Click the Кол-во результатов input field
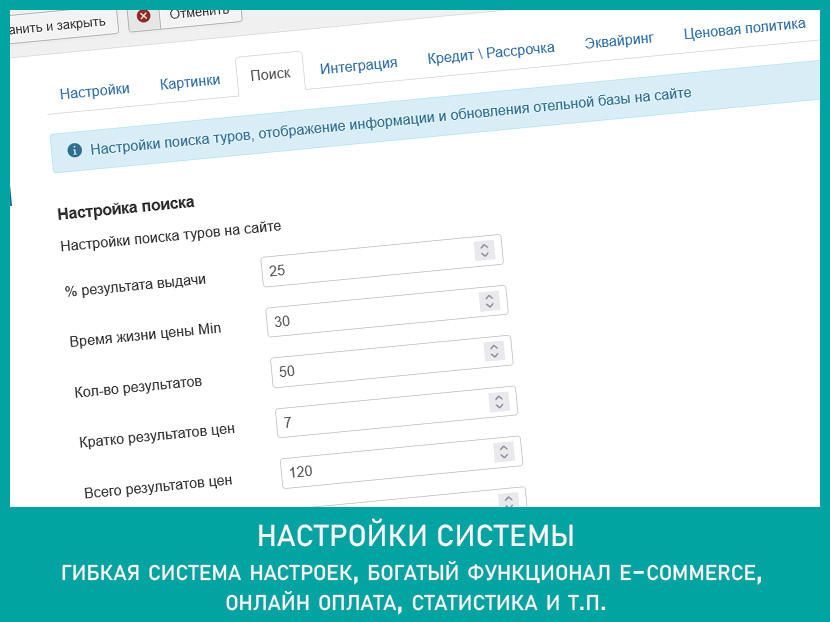The height and width of the screenshot is (622, 830). click(x=375, y=366)
